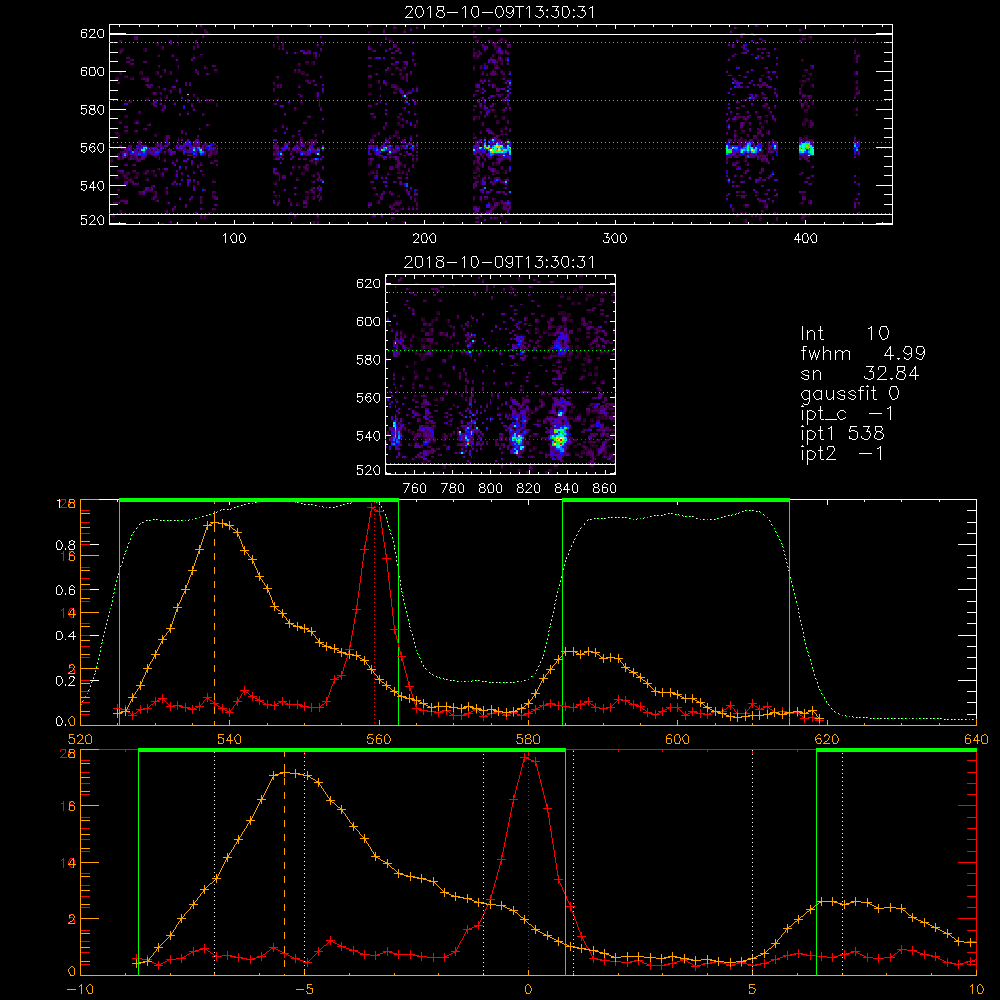This screenshot has width=1000, height=1000.
Task: Click y-axis label 0.8 on third plot
Action: coord(65,545)
